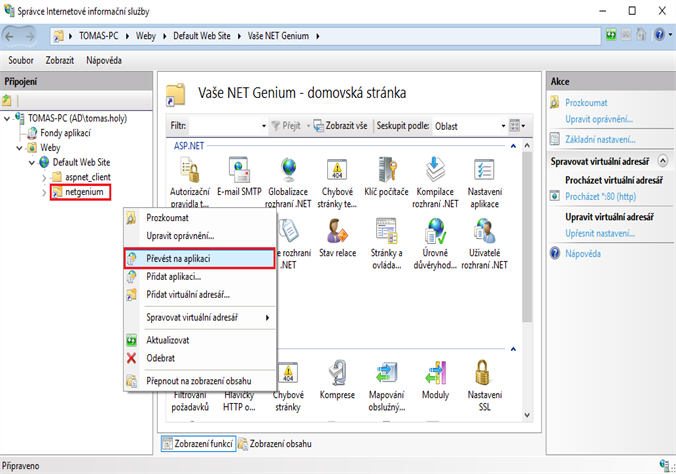Open the Stav relace icon
676x474 pixels.
[337, 231]
